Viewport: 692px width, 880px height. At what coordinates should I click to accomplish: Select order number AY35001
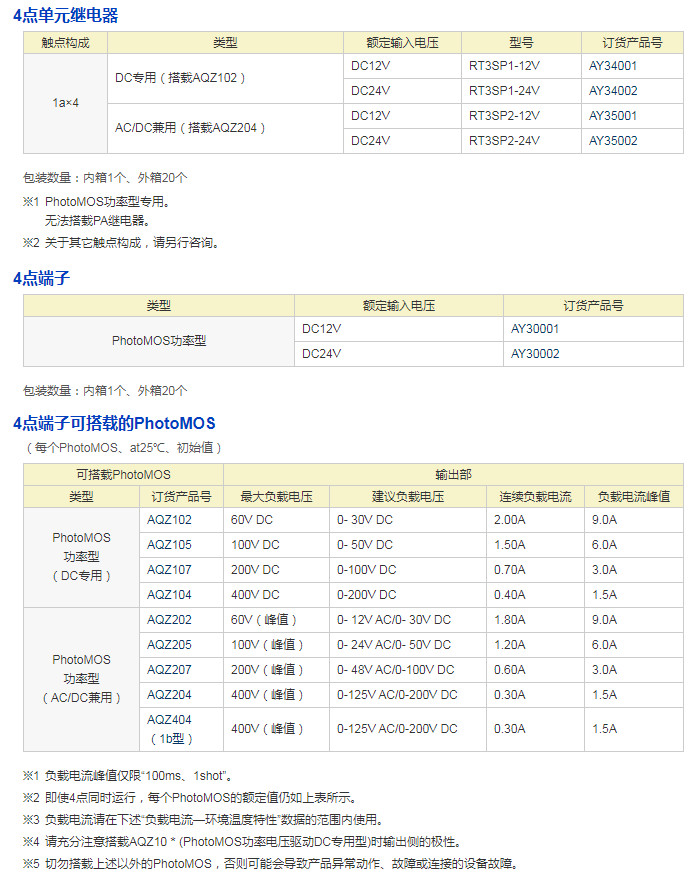pos(613,116)
